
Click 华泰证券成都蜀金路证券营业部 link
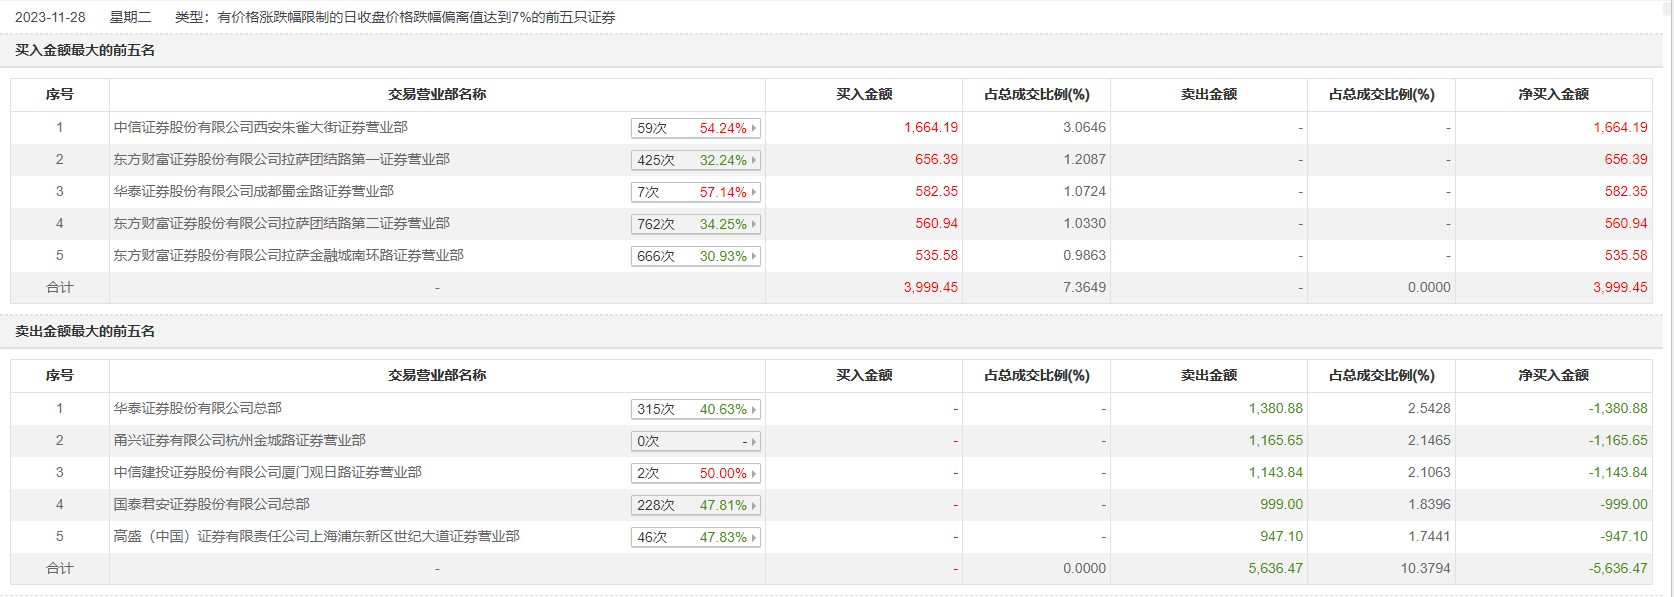click(x=253, y=191)
